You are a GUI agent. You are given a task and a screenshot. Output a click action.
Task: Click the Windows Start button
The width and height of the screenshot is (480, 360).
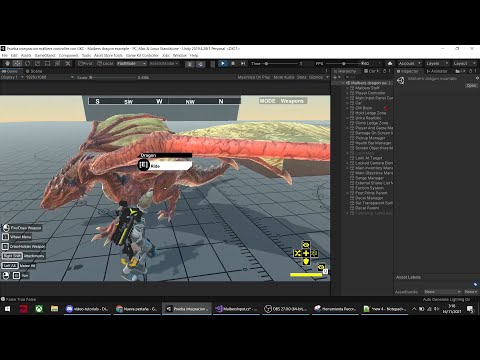[7, 309]
